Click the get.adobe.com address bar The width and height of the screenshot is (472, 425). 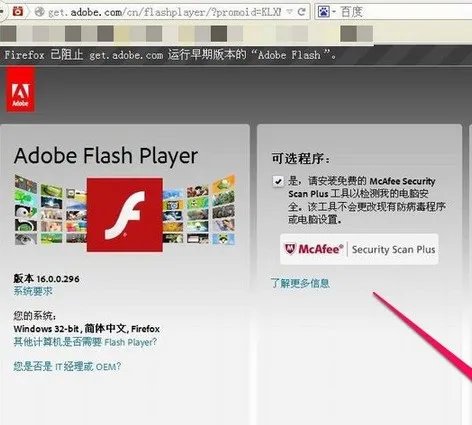point(165,12)
